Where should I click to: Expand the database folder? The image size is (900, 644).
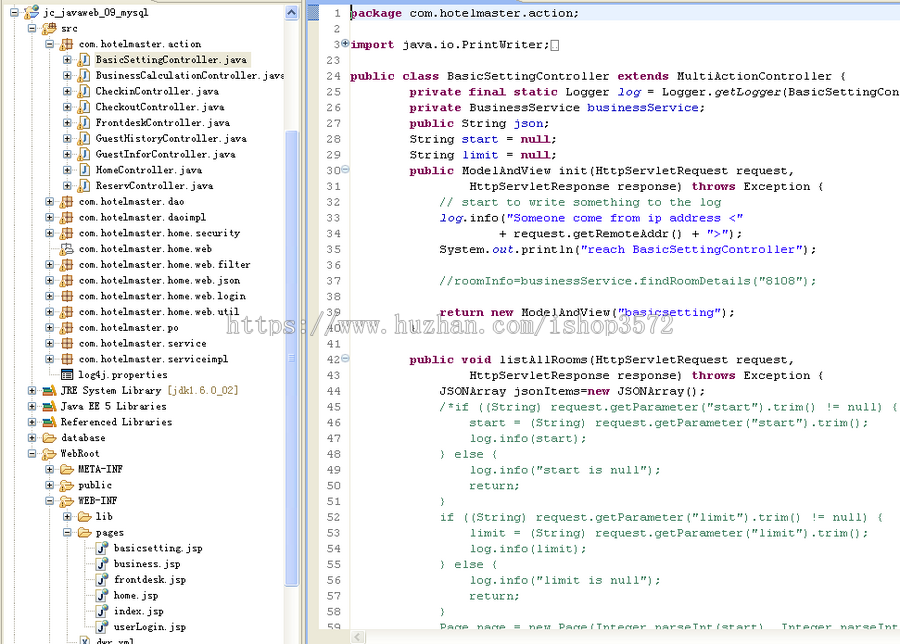[32, 437]
